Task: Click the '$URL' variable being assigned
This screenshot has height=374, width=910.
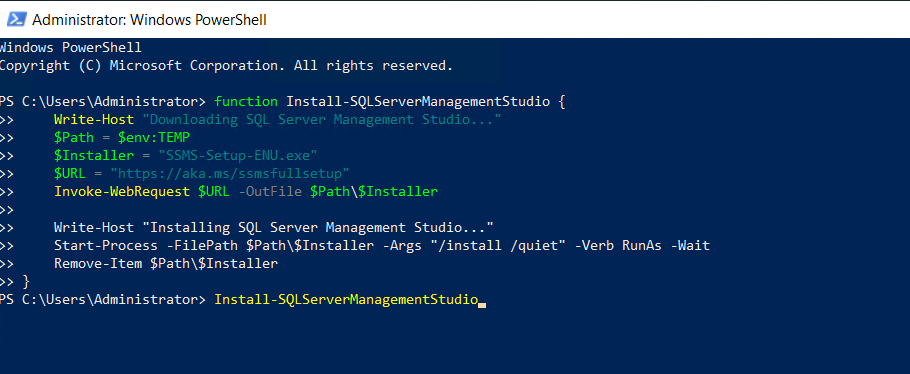Action: point(70,174)
